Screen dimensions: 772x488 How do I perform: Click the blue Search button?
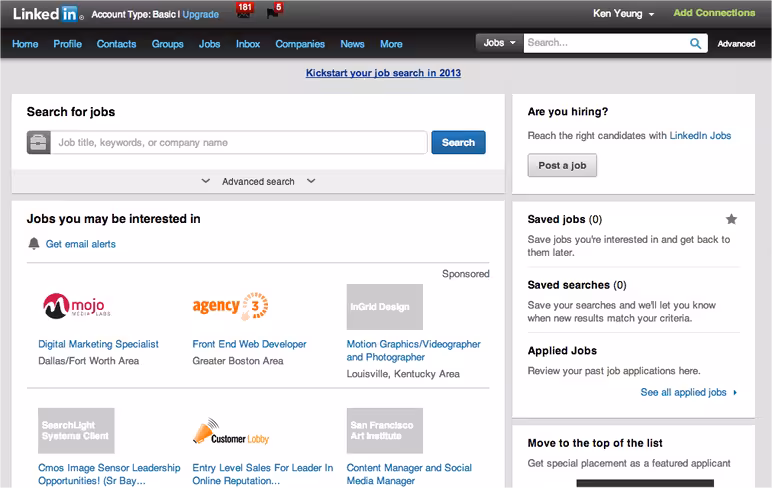(458, 142)
